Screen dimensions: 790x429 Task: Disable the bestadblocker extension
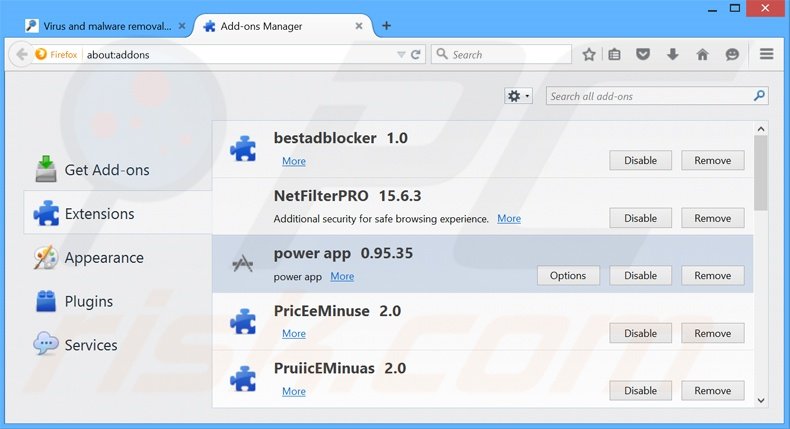click(x=640, y=160)
